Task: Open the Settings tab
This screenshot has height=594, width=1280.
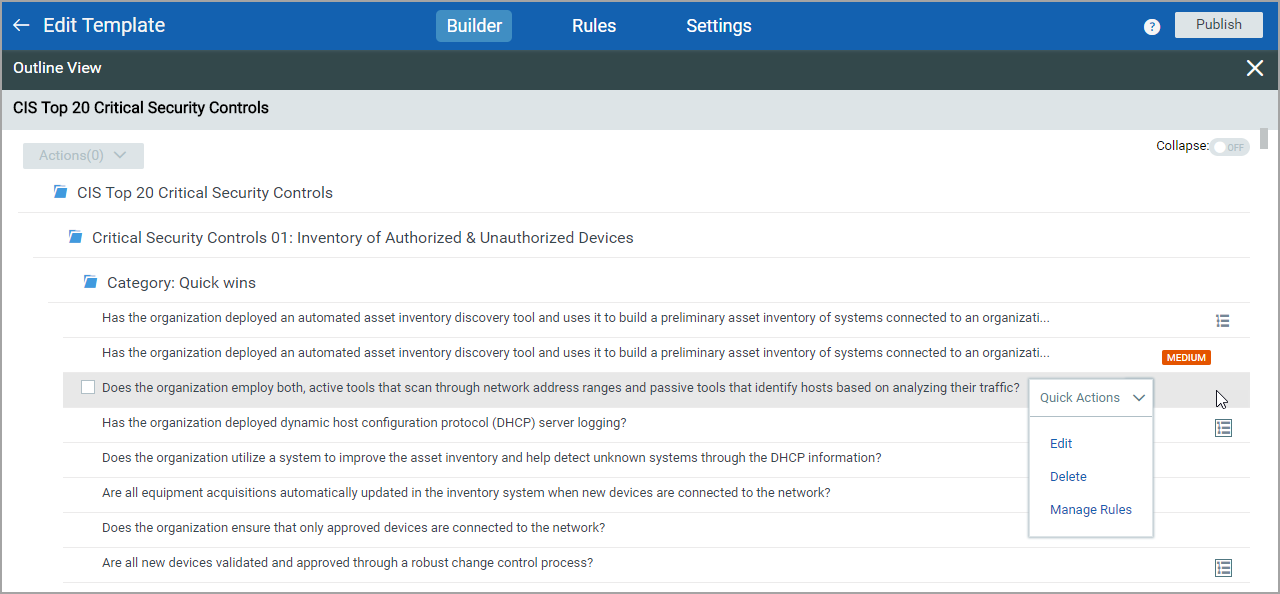Action: click(x=719, y=26)
